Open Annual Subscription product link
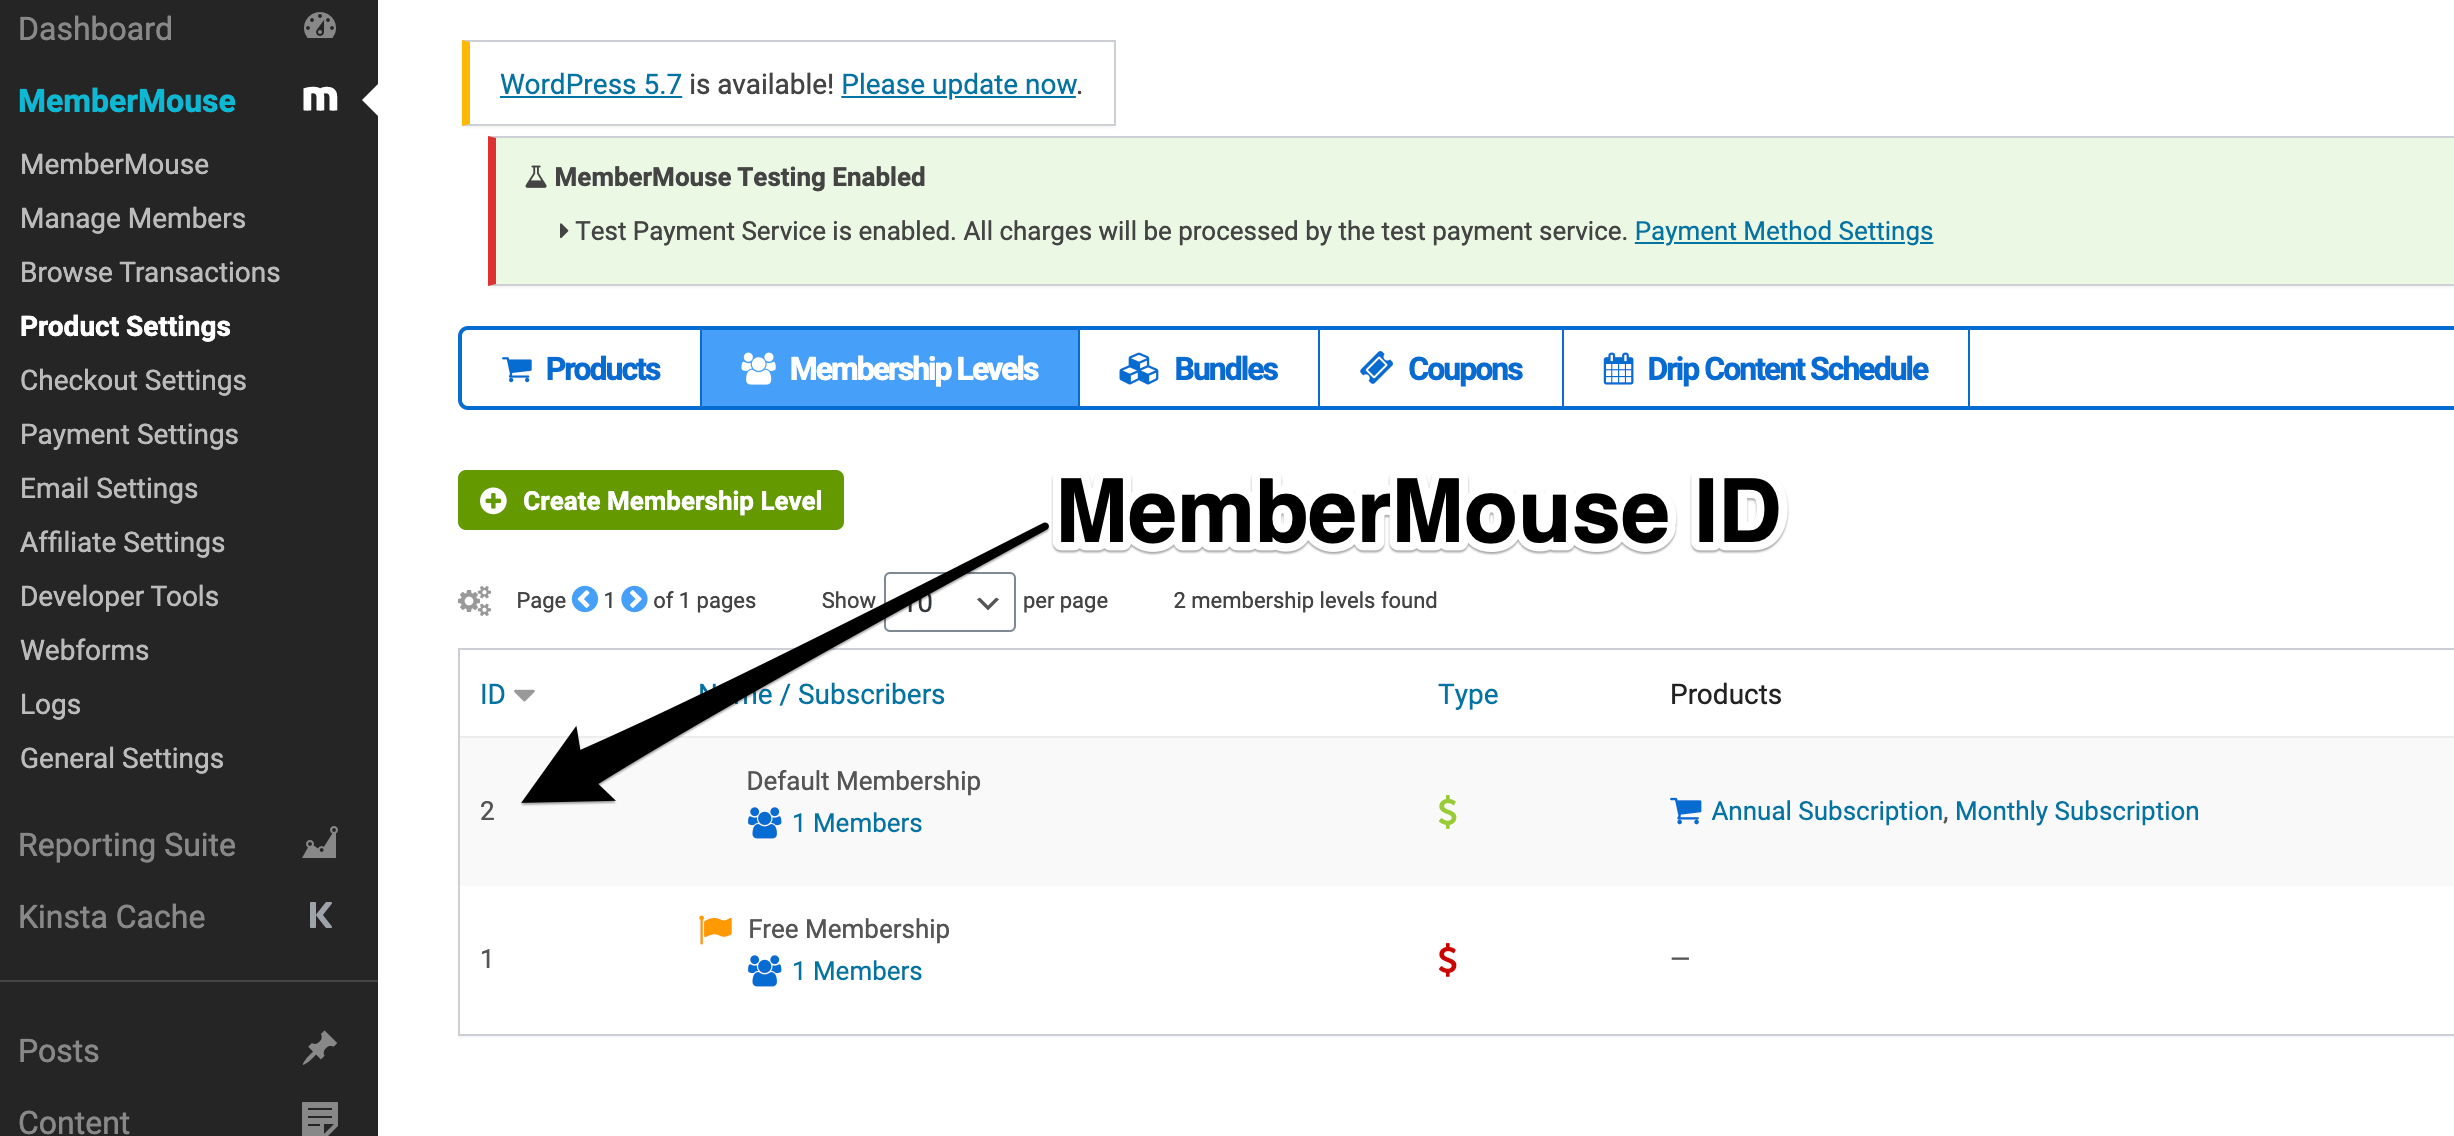Viewport: 2454px width, 1136px height. pyautogui.click(x=1826, y=811)
